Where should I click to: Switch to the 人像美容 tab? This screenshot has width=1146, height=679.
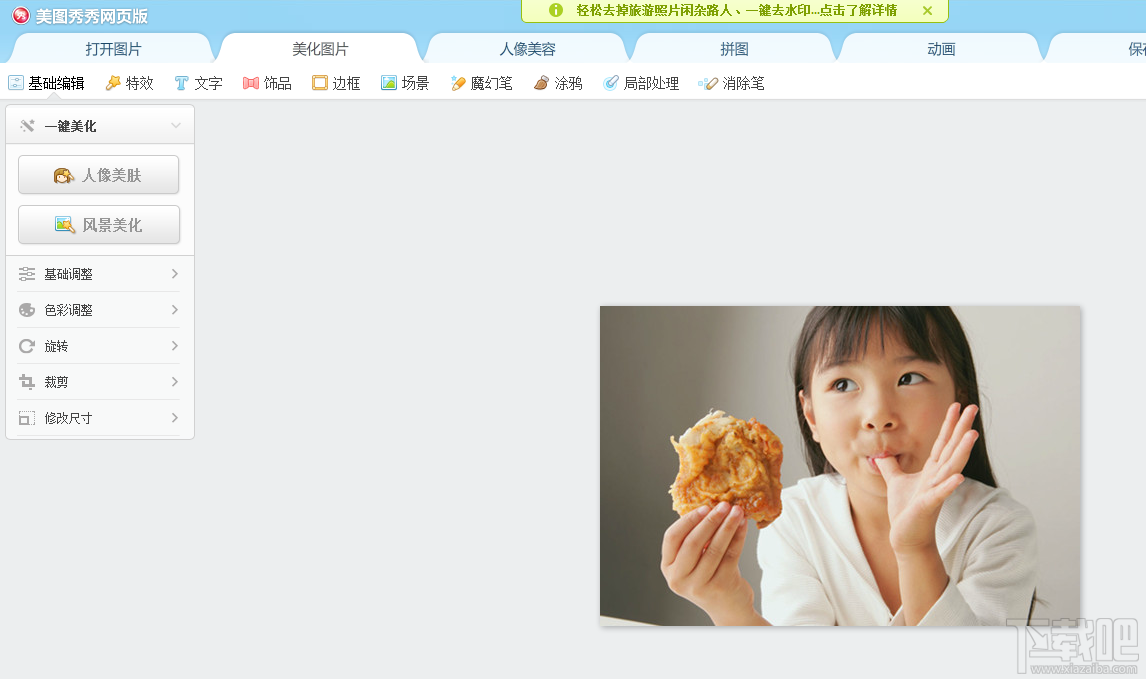pos(528,49)
